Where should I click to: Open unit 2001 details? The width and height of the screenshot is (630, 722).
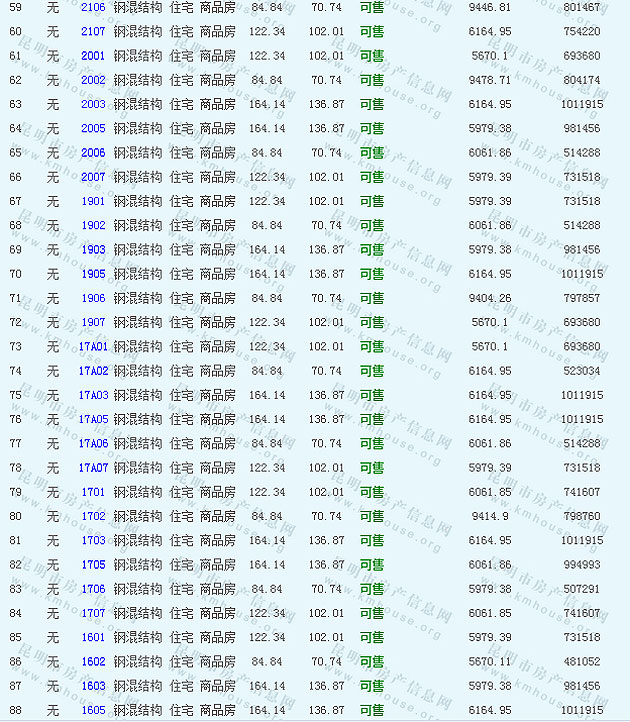point(93,56)
